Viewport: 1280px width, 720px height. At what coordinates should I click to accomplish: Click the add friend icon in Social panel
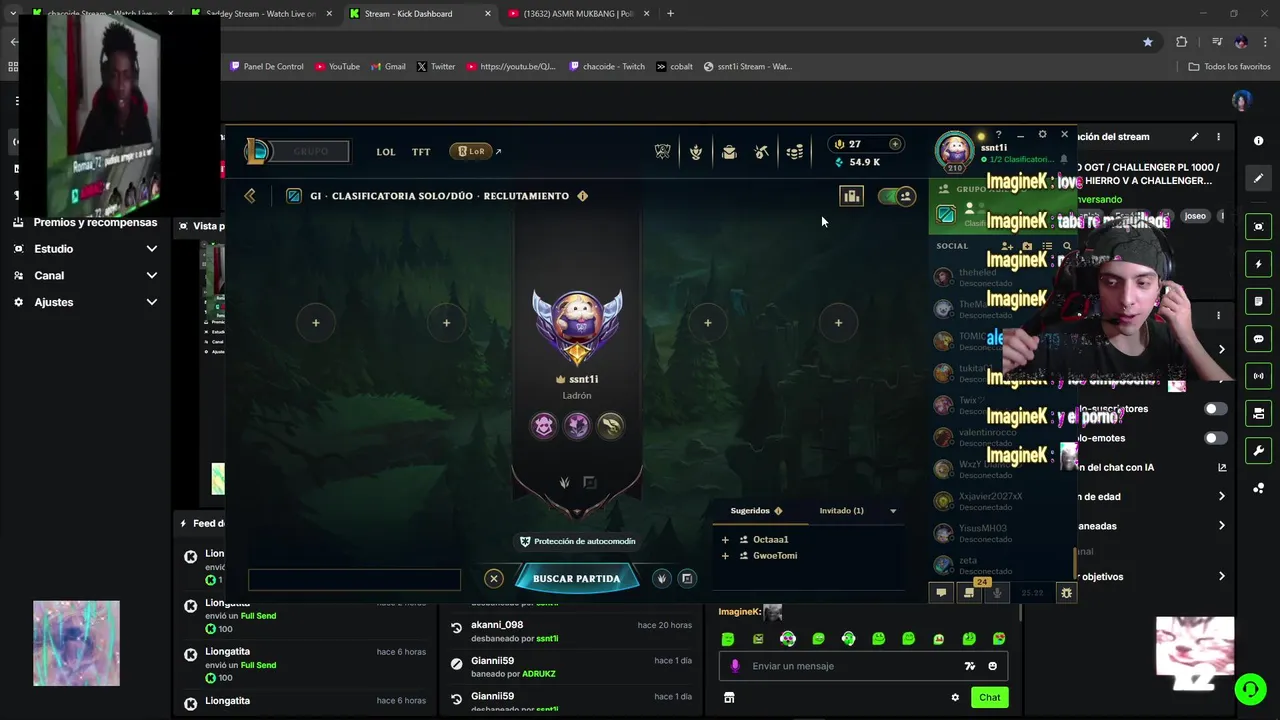pyautogui.click(x=1007, y=245)
